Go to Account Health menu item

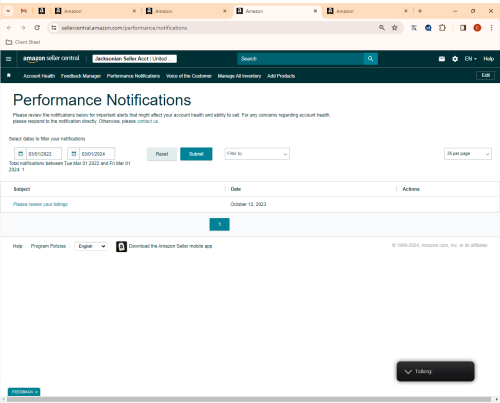point(39,76)
